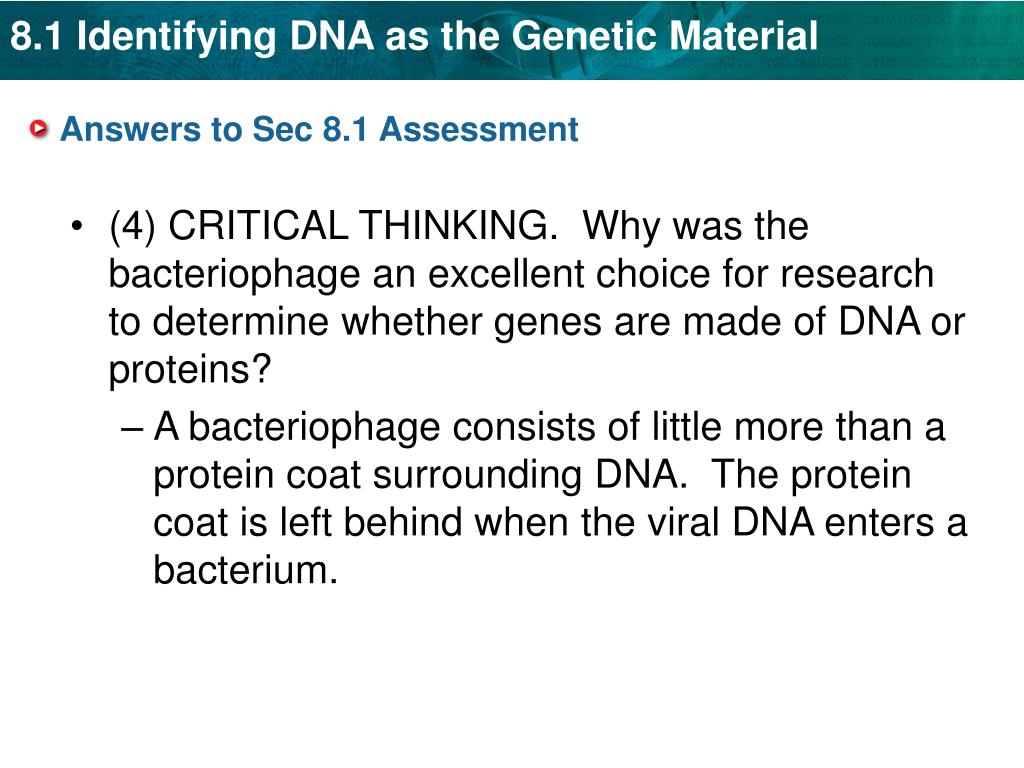Image resolution: width=1024 pixels, height=768 pixels.
Task: Click the final word 'bacterium.'
Action: coord(246,571)
